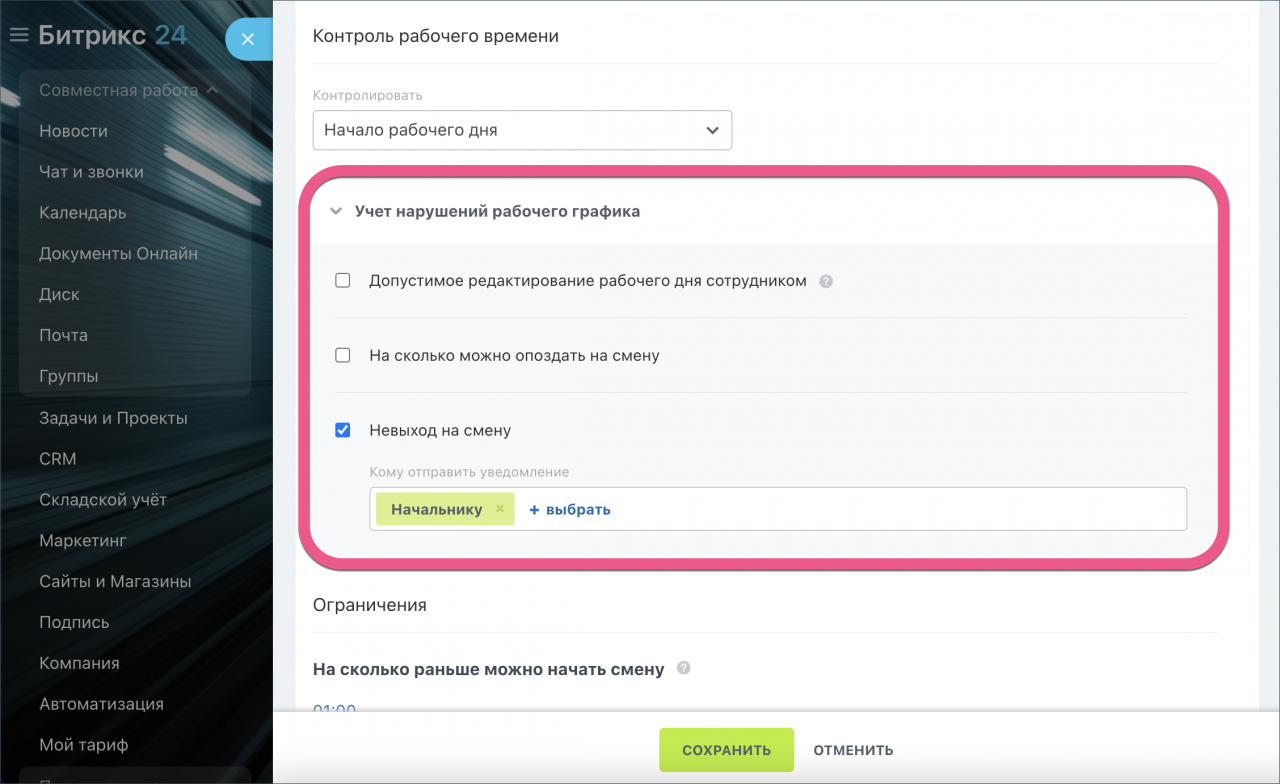
Task: Collapse the Совместная работа section
Action: tap(128, 90)
